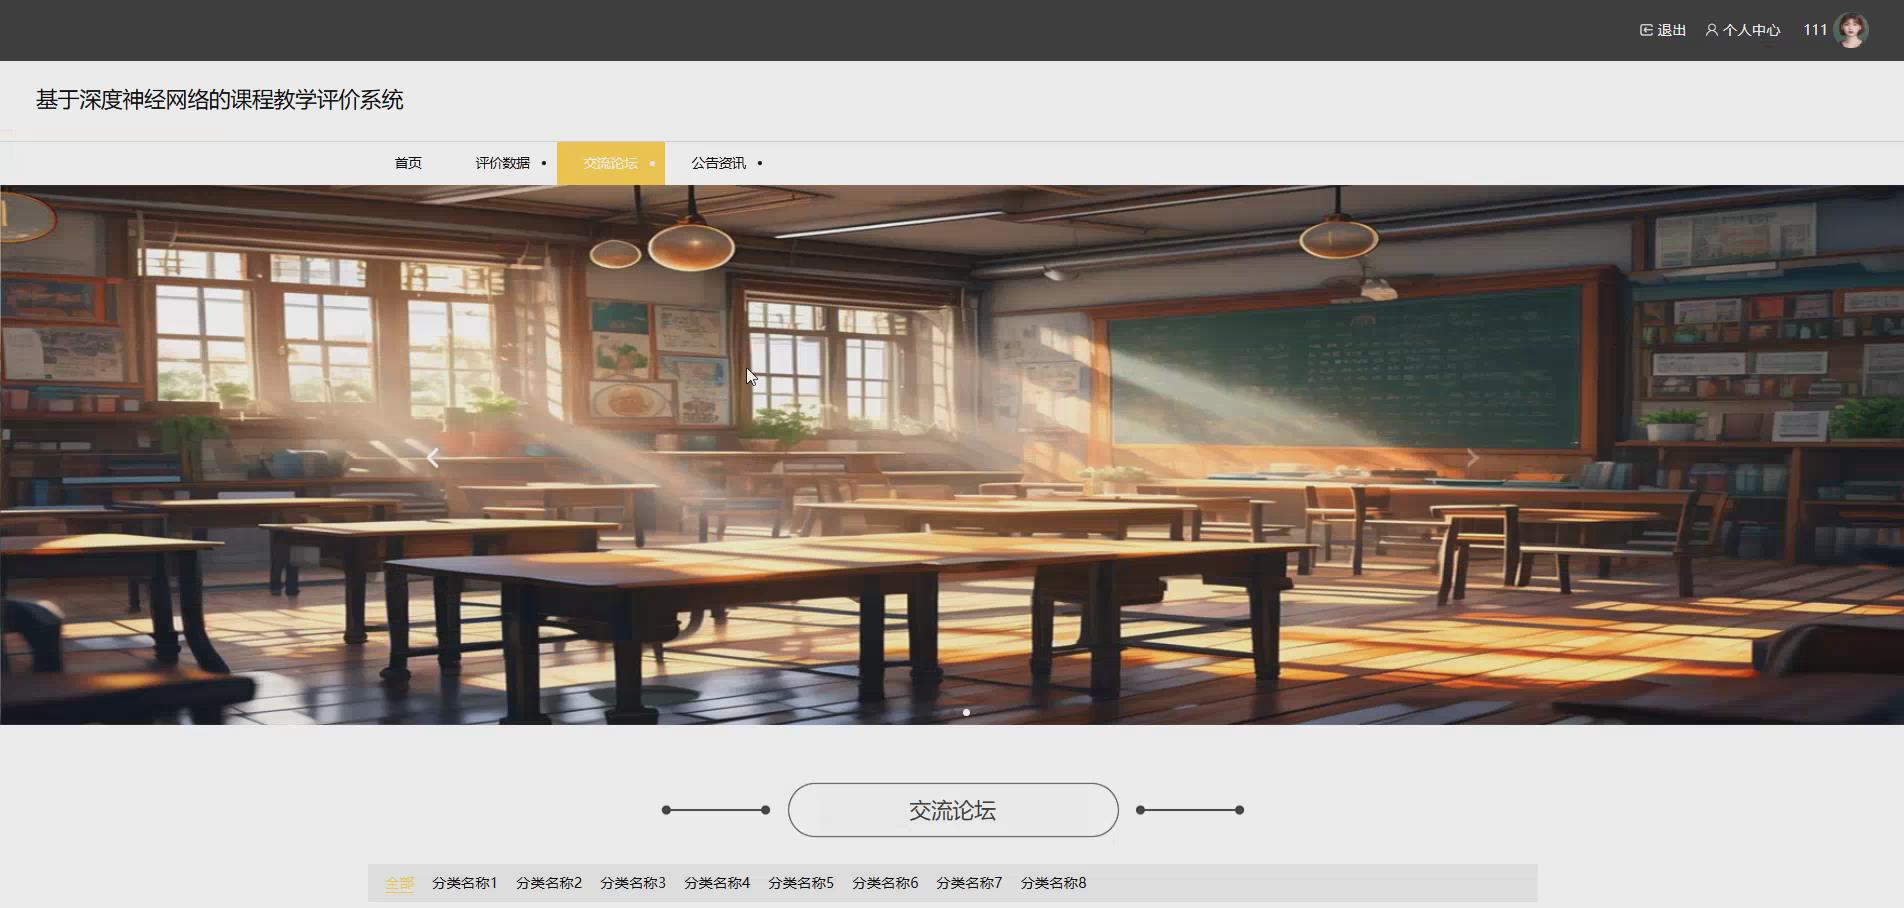Expand the 交流论坛 submenu
Image resolution: width=1904 pixels, height=908 pixels.
[x=609, y=163]
